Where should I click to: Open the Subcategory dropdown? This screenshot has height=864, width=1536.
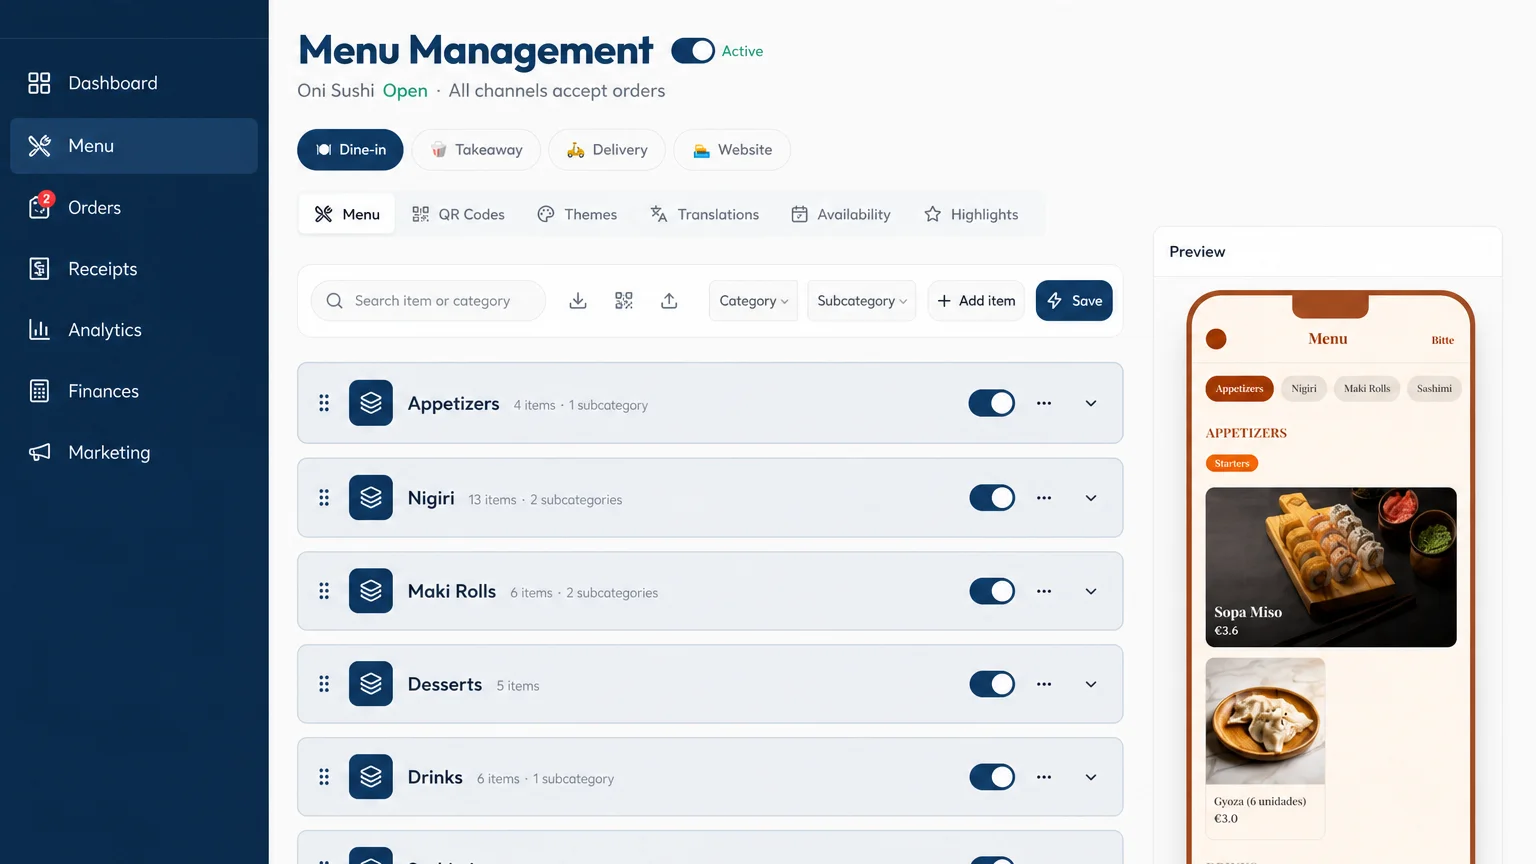point(861,301)
